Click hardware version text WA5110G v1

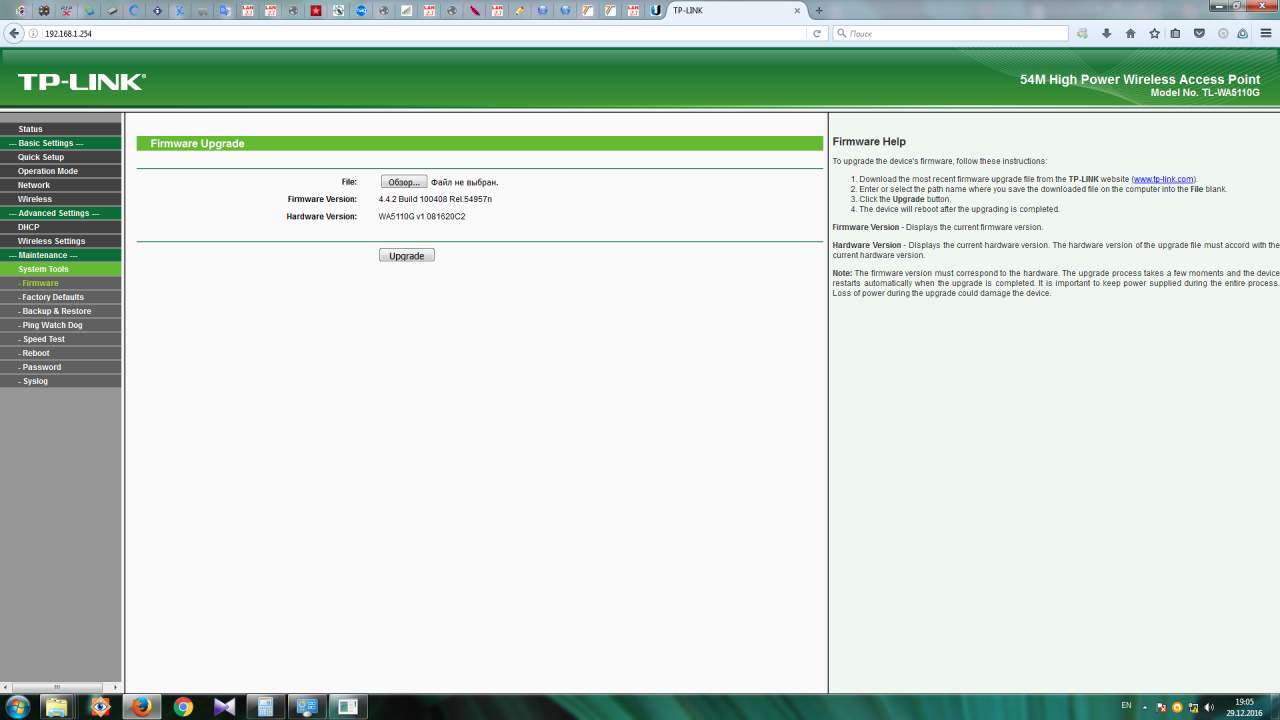(422, 216)
